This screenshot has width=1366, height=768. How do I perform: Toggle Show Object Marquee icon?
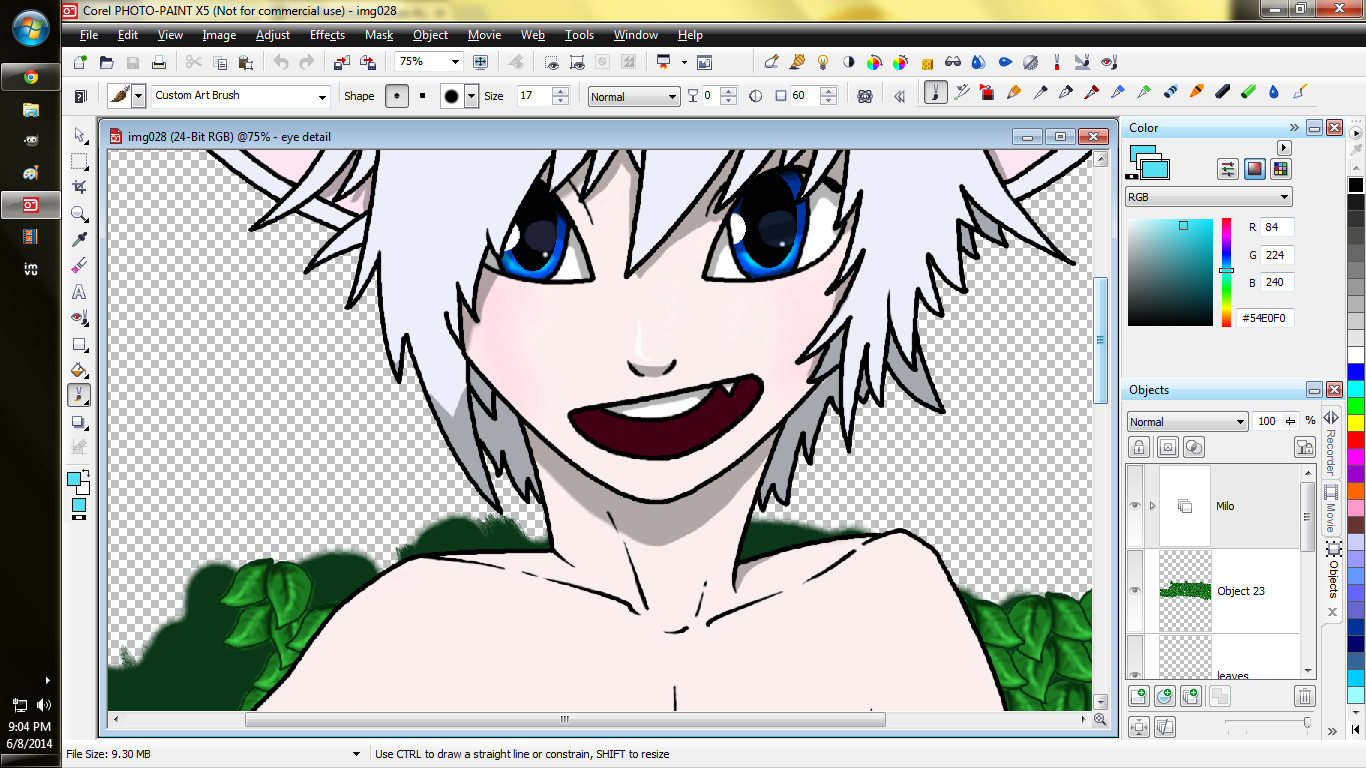[x=577, y=62]
